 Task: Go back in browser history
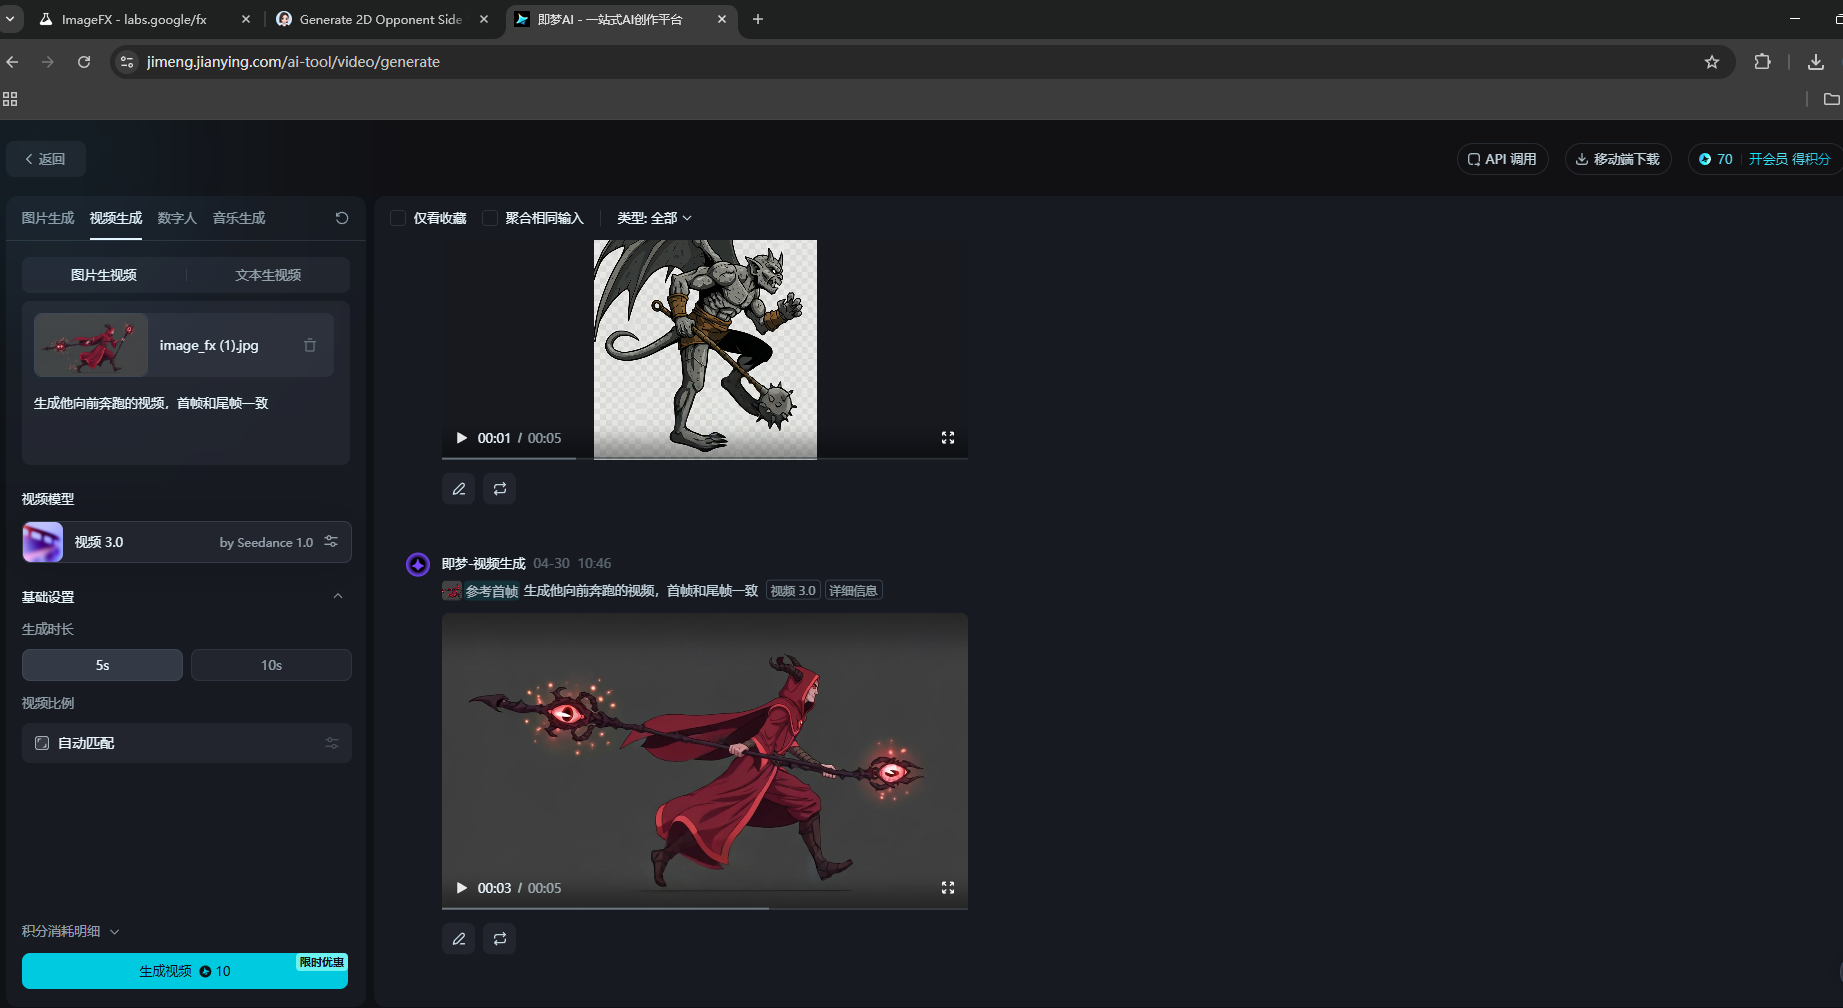[12, 62]
